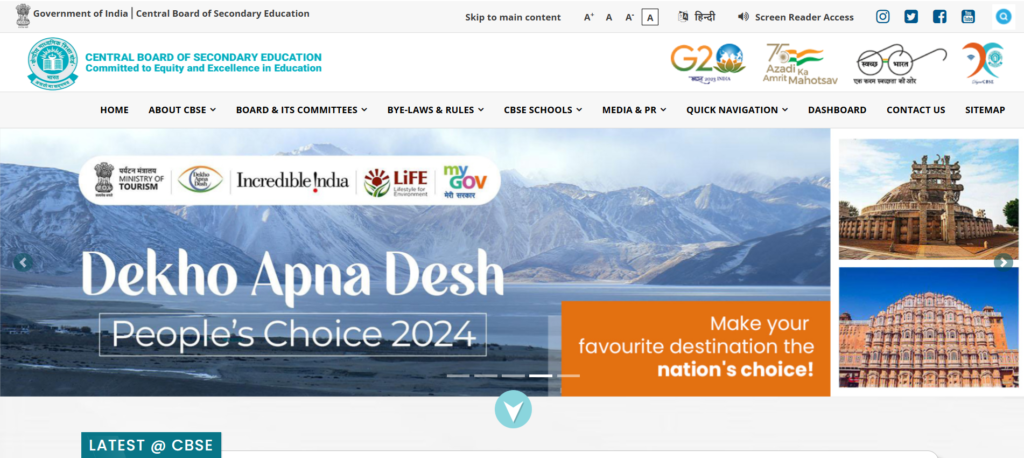The image size is (1024, 458).
Task: Click Screen Reader Access link
Action: click(x=795, y=18)
